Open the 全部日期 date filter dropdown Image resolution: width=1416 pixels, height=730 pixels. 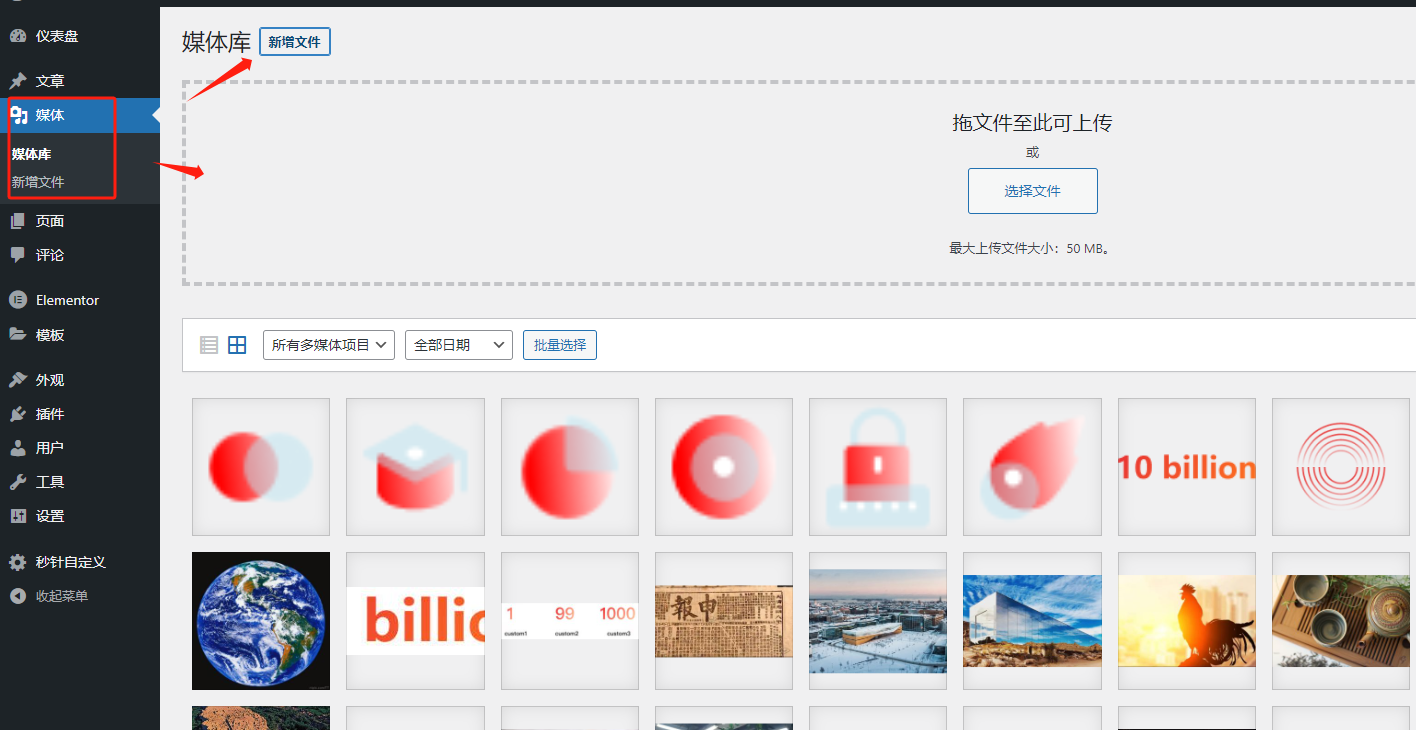click(459, 345)
